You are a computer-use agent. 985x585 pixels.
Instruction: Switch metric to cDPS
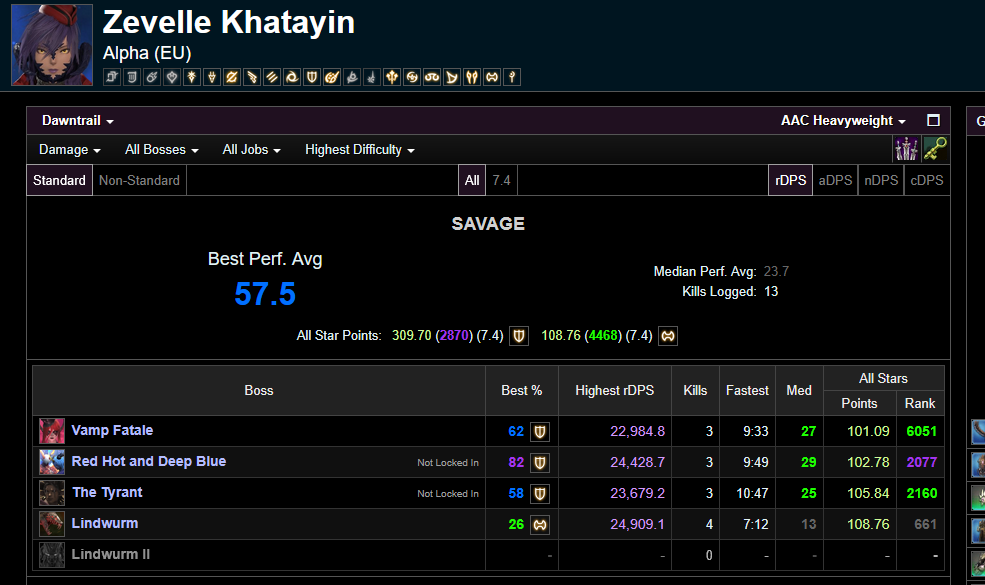[927, 180]
